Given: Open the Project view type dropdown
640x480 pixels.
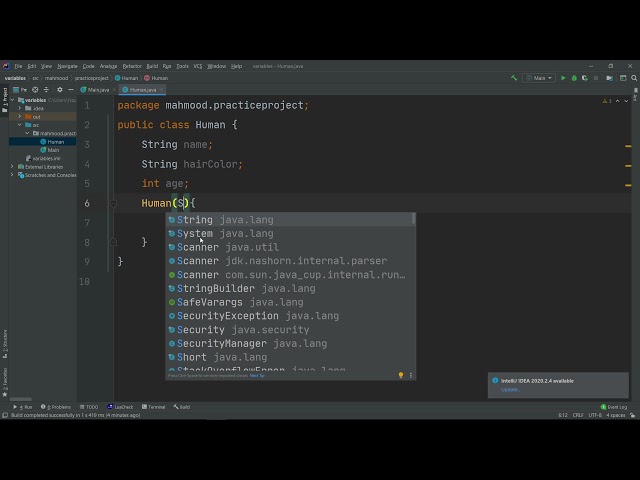Looking at the screenshot, I should click(x=20, y=90).
